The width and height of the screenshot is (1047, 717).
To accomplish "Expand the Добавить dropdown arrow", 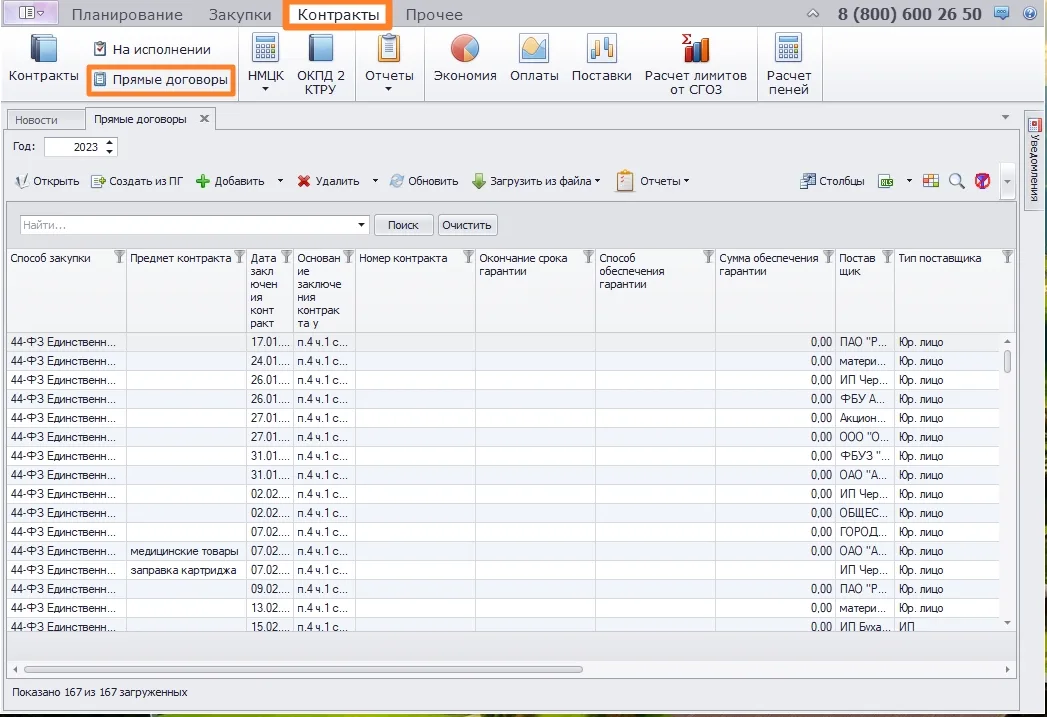I will coord(280,181).
